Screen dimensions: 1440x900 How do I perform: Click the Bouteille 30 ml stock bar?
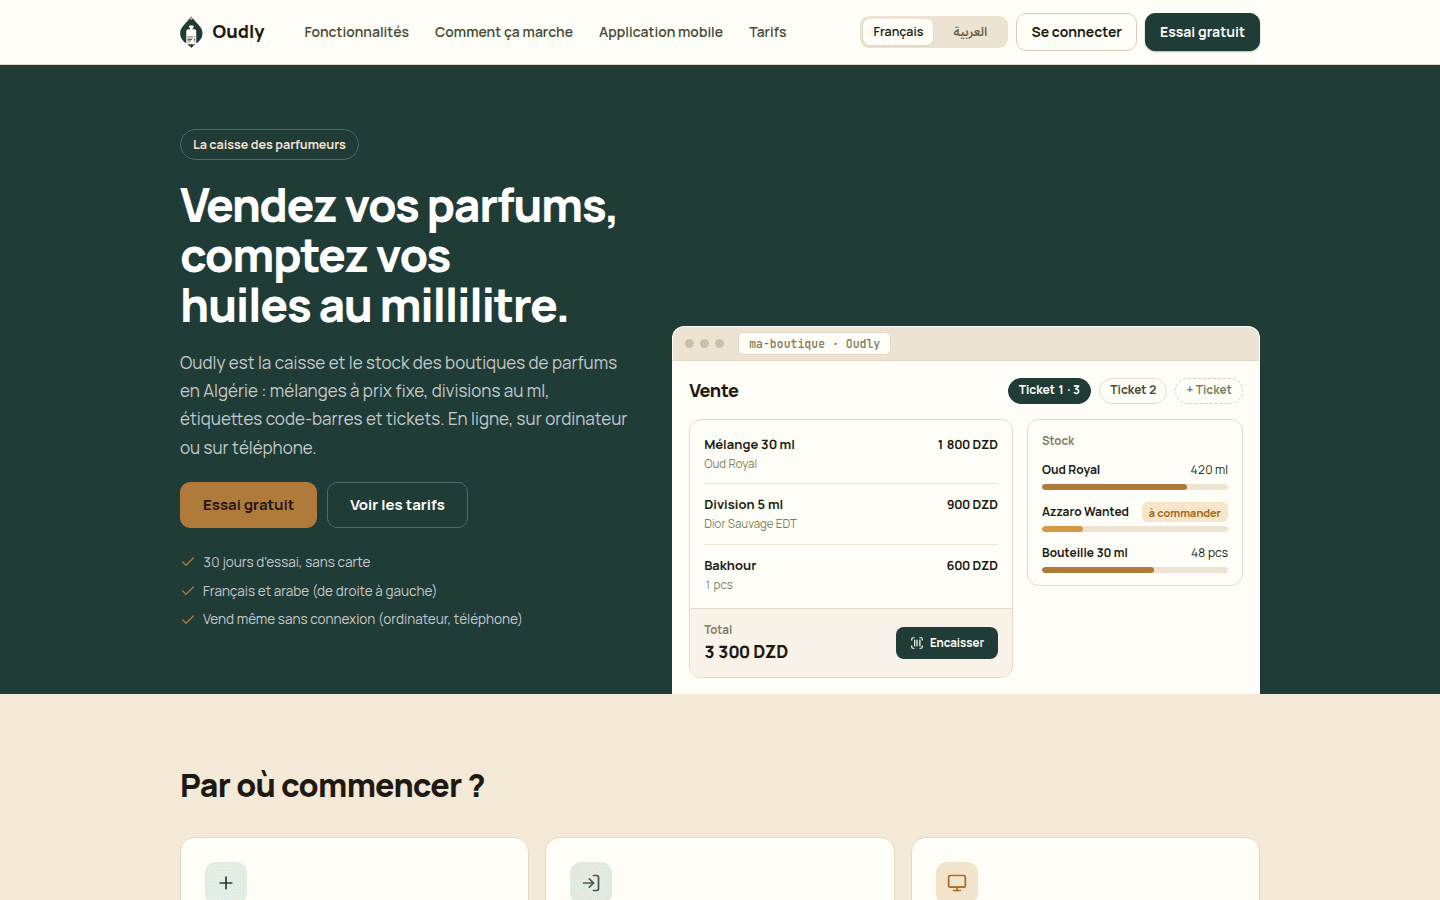pyautogui.click(x=1135, y=570)
